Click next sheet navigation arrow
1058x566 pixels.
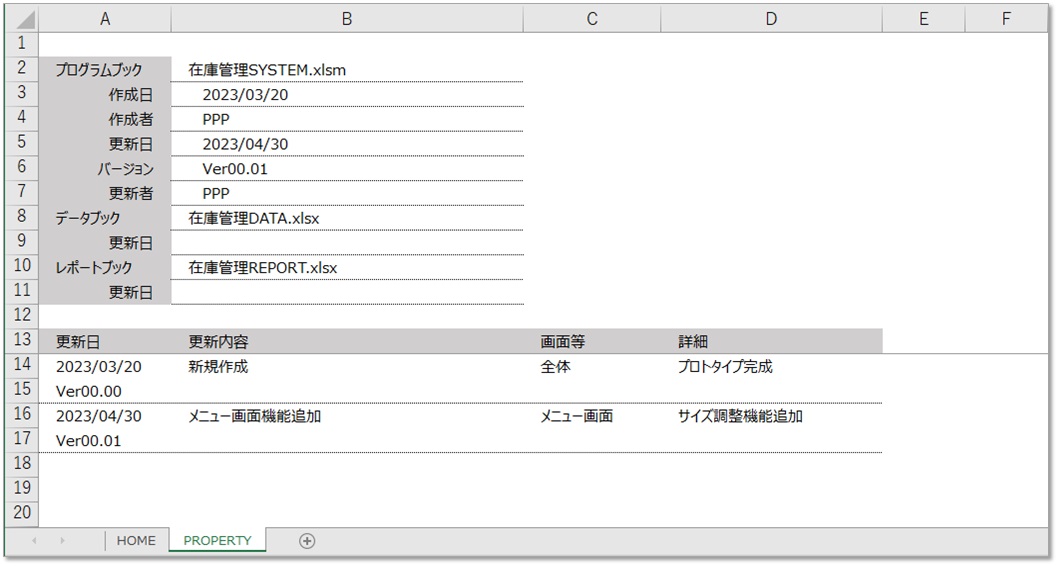pos(62,540)
